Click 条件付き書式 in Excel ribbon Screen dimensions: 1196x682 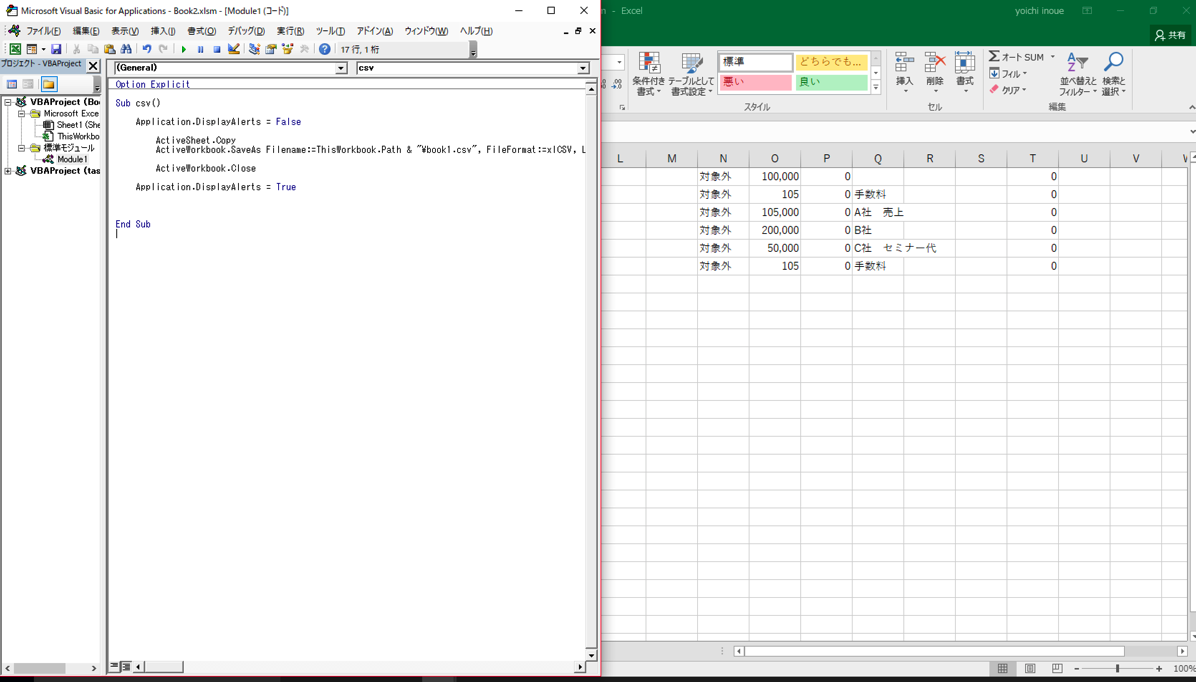[x=648, y=75]
